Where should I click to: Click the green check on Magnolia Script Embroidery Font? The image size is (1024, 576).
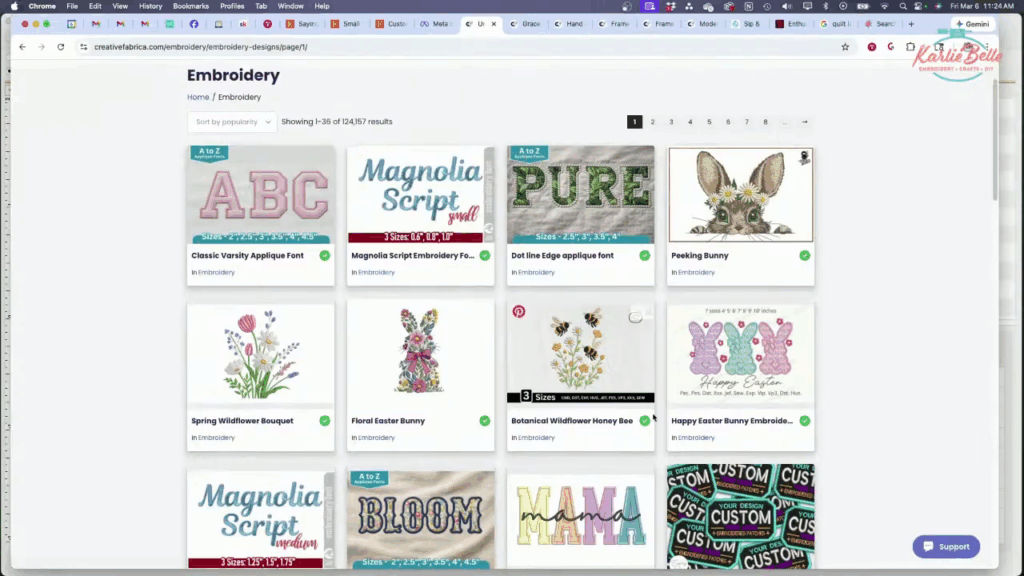485,255
